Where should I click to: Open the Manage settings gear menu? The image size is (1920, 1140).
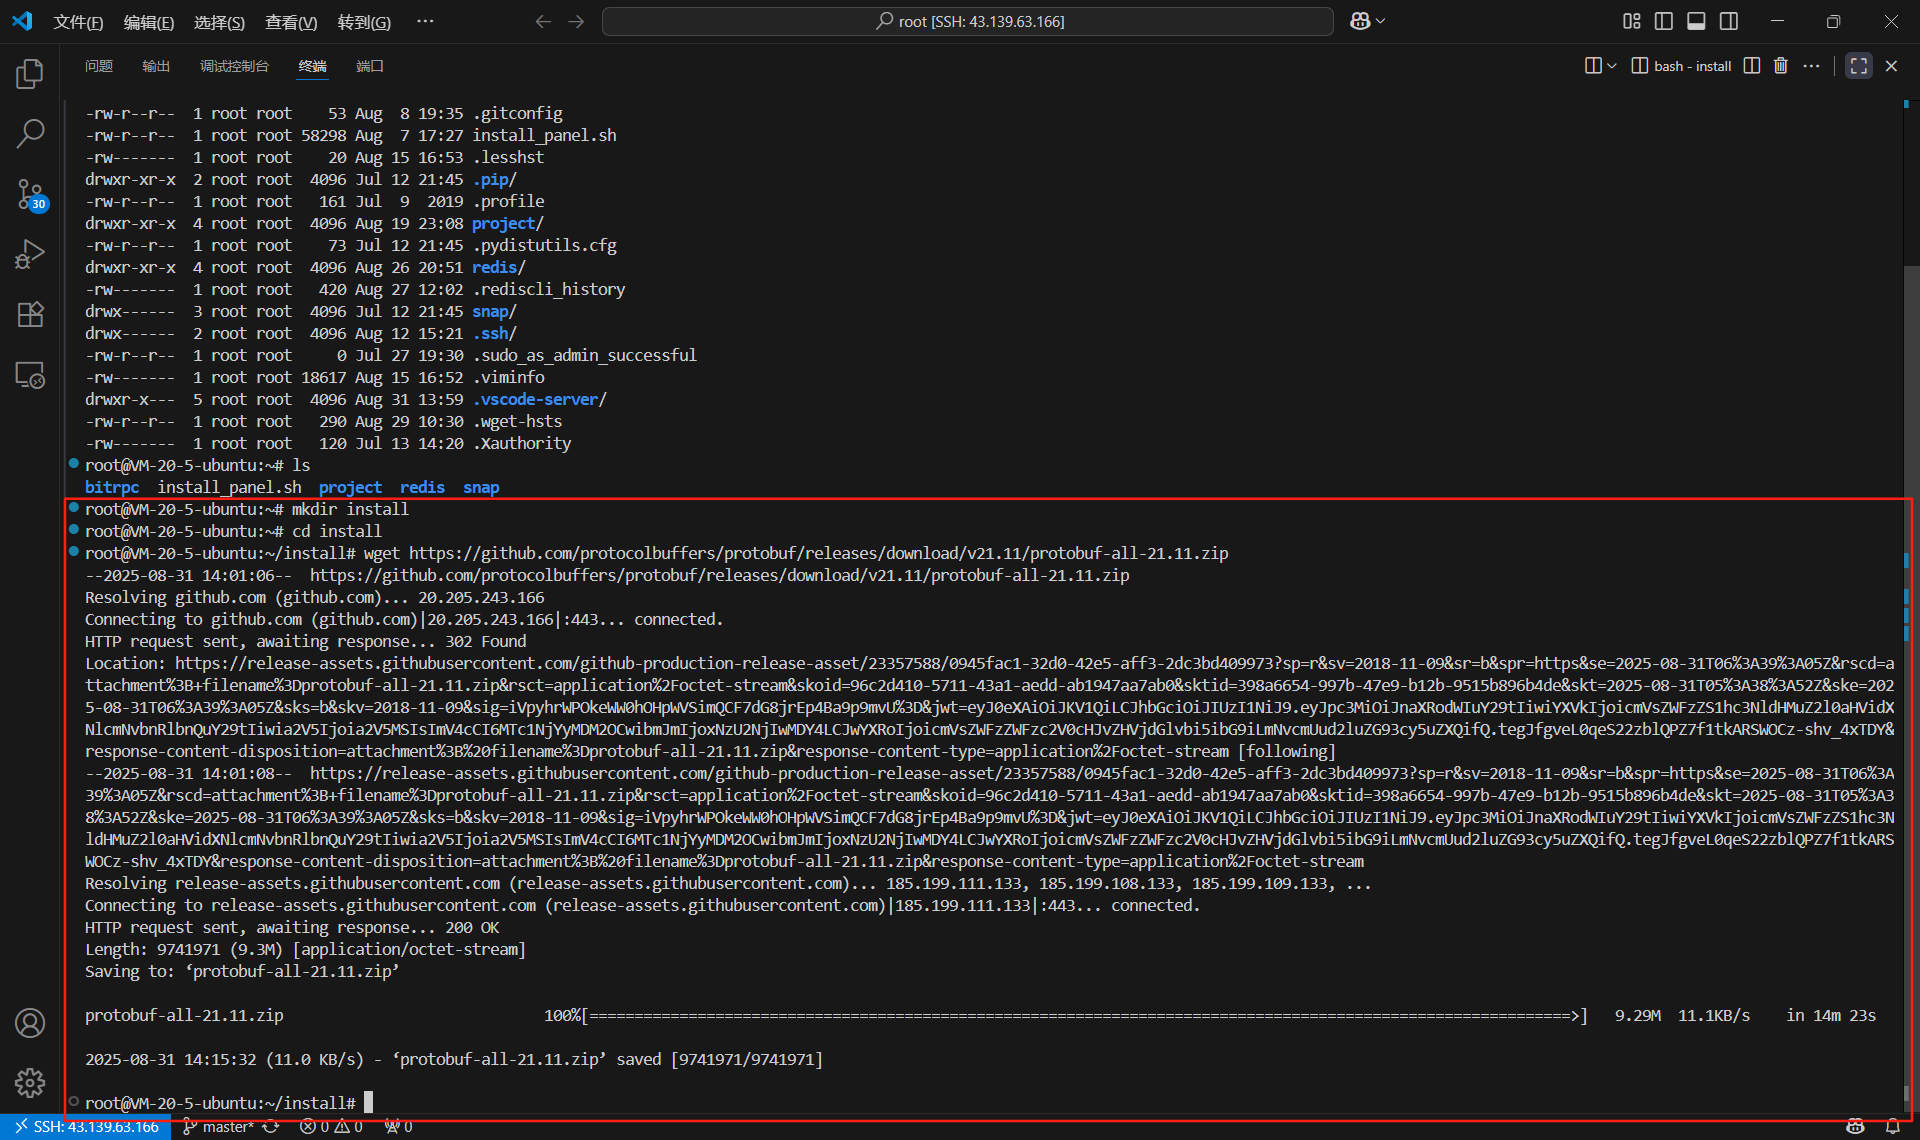pyautogui.click(x=30, y=1083)
